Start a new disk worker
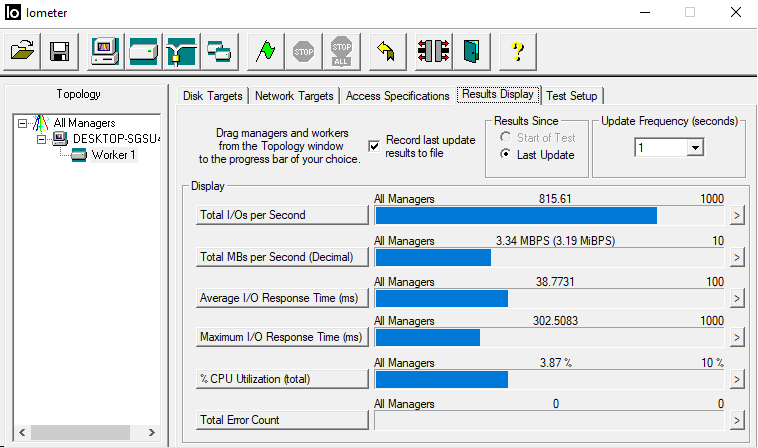The image size is (758, 448). click(143, 51)
